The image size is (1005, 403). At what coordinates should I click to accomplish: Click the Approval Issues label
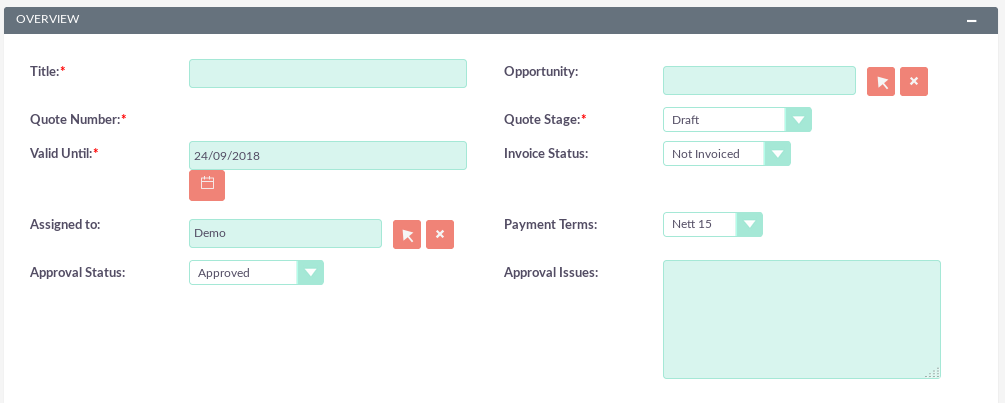(550, 272)
